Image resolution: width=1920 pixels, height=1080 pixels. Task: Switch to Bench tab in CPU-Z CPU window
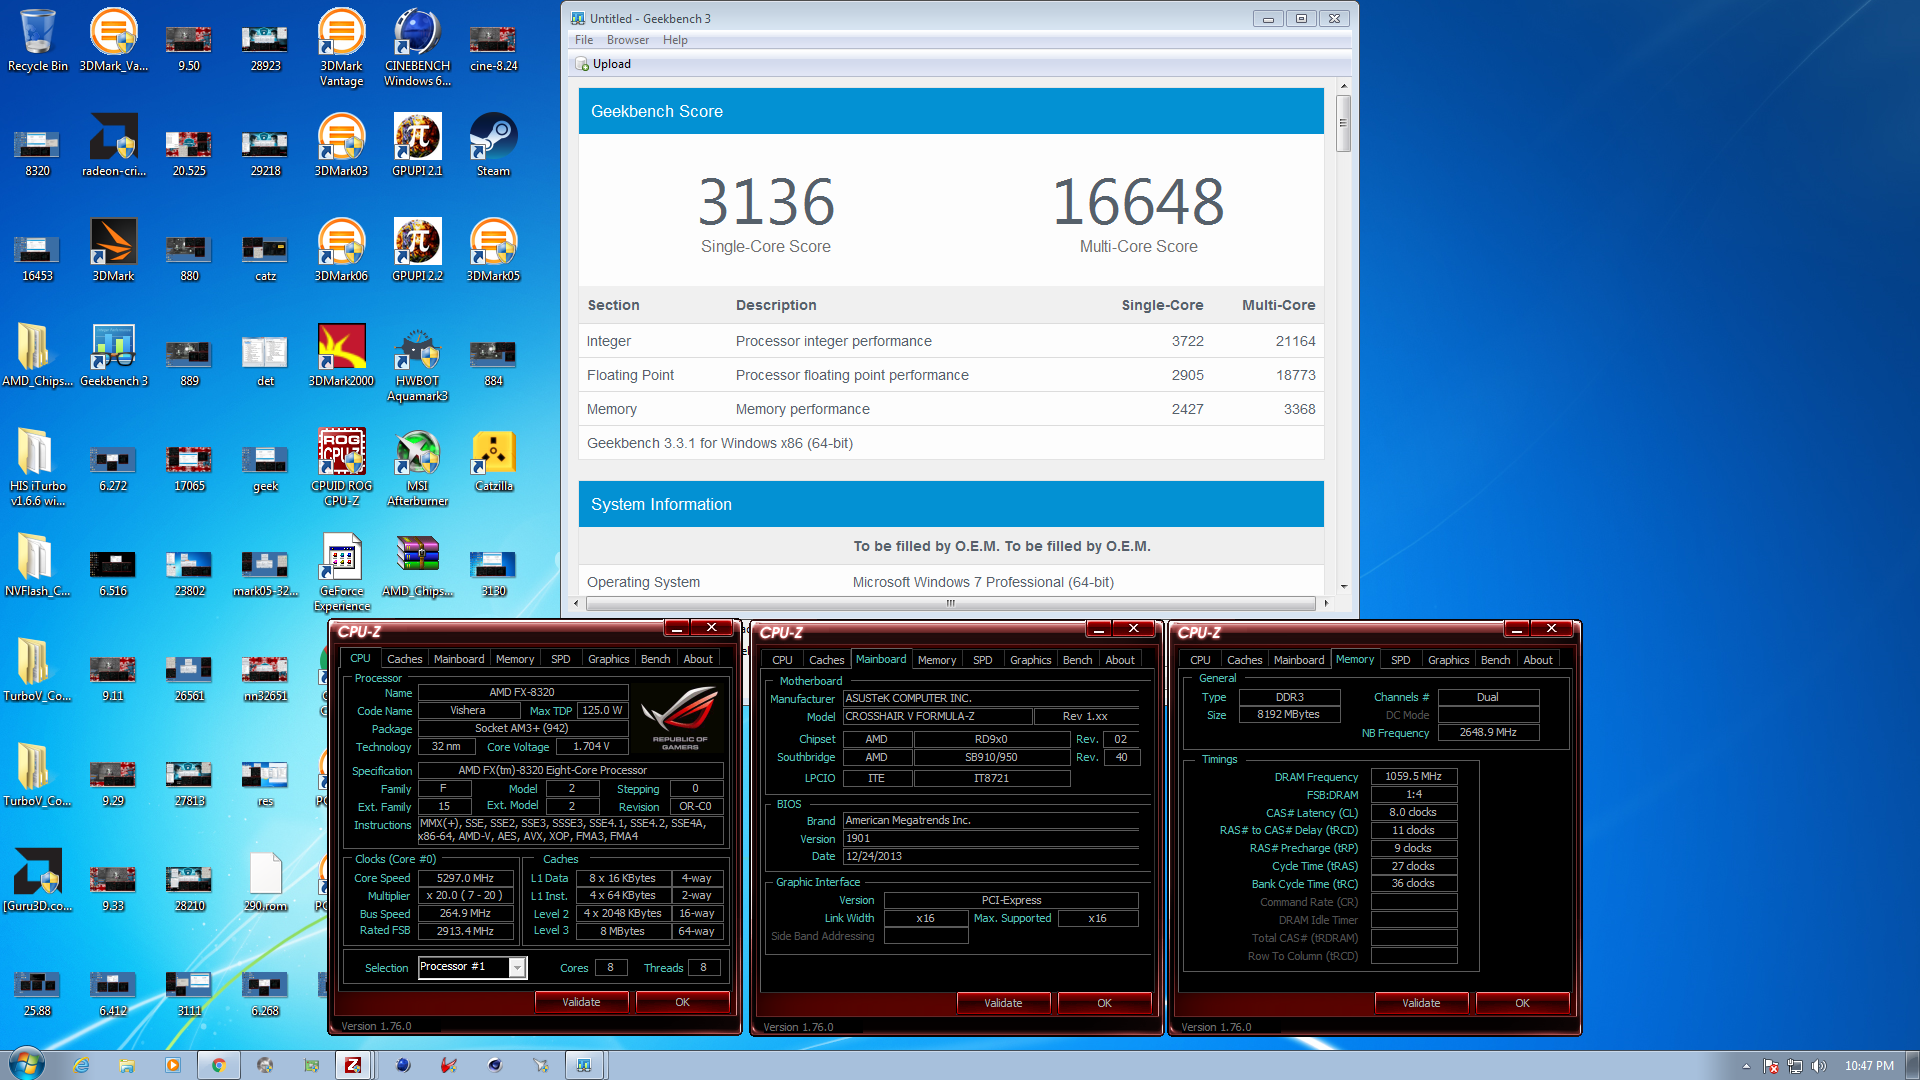[x=655, y=659]
